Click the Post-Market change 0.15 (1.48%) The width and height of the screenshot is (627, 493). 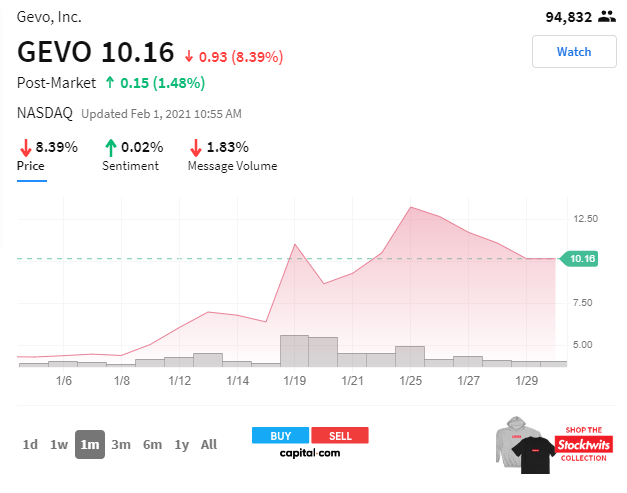click(155, 83)
